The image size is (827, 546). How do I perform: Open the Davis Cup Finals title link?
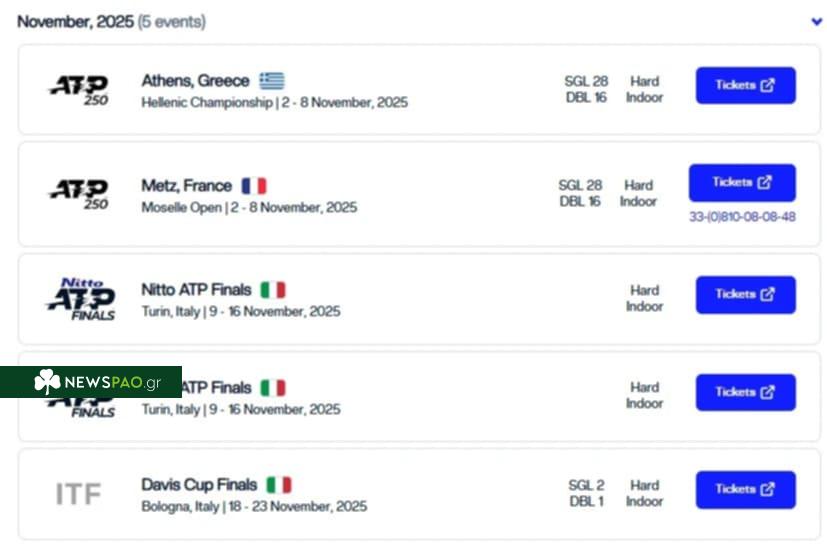tap(199, 485)
